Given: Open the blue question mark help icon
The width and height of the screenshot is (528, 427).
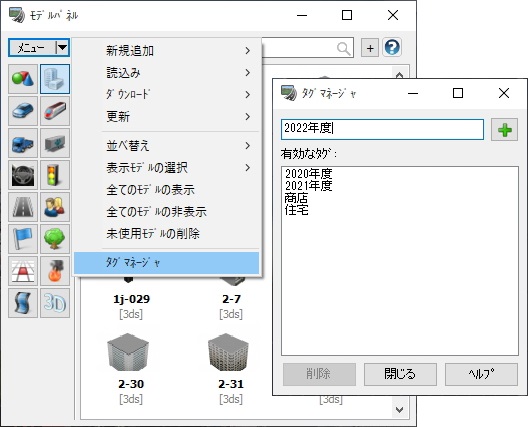Looking at the screenshot, I should (x=392, y=48).
